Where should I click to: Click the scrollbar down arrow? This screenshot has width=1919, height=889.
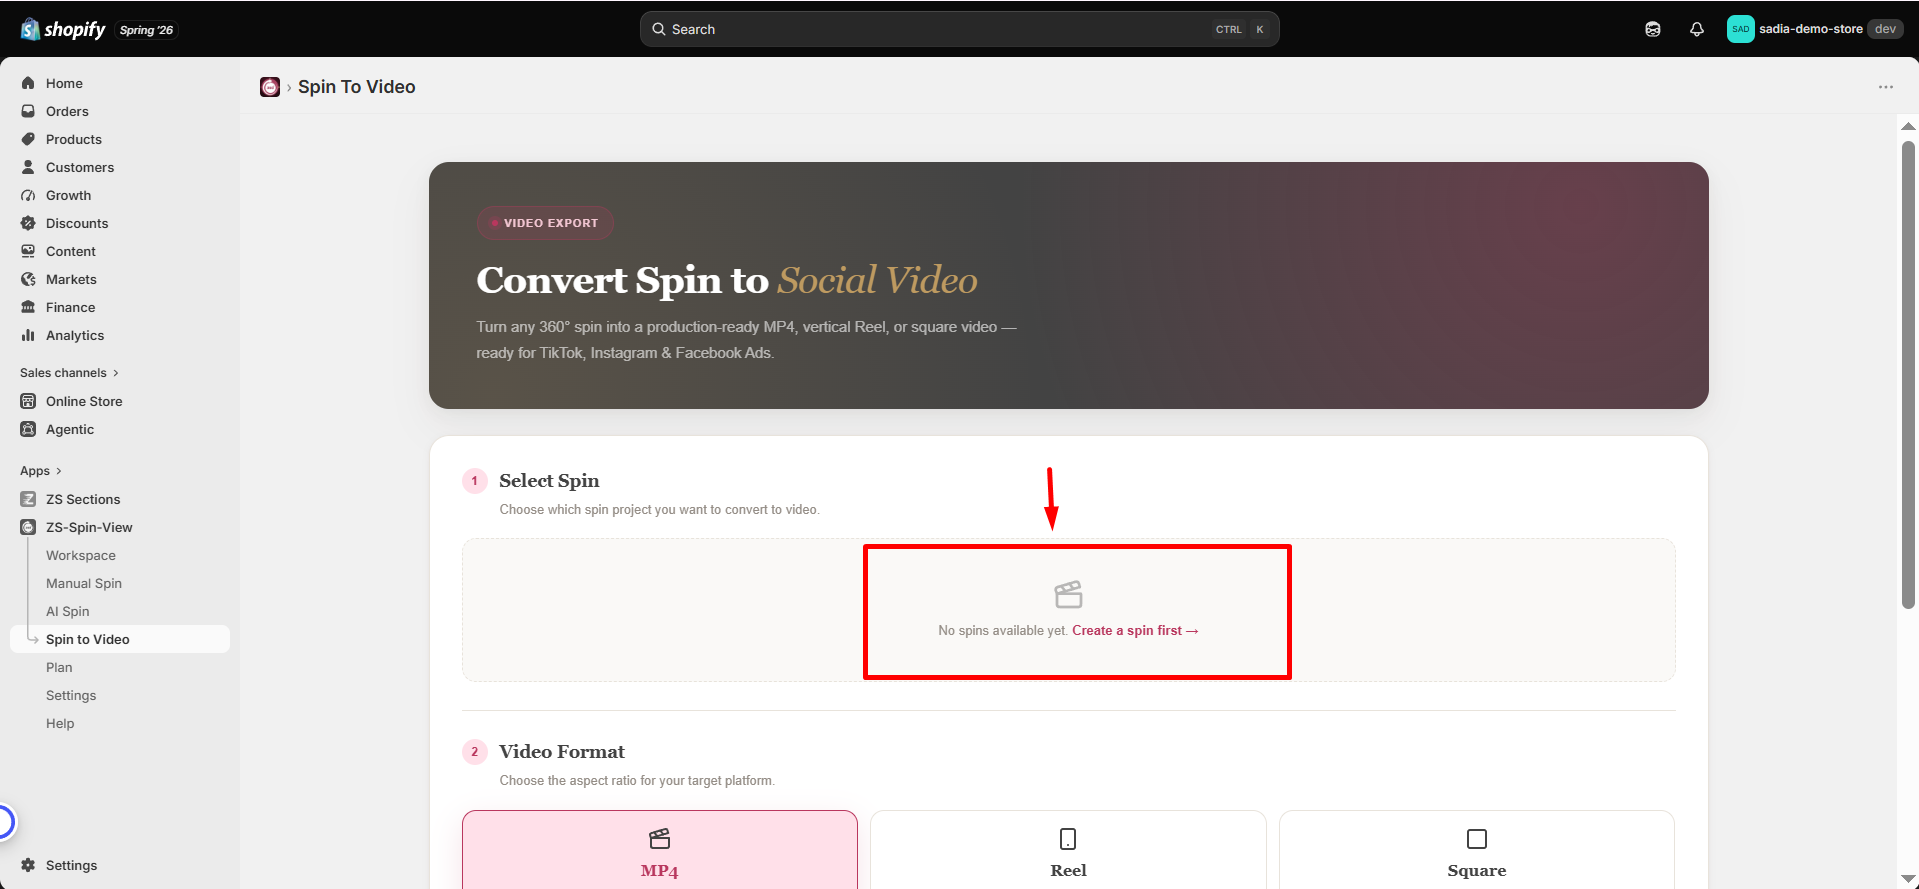[x=1908, y=878]
